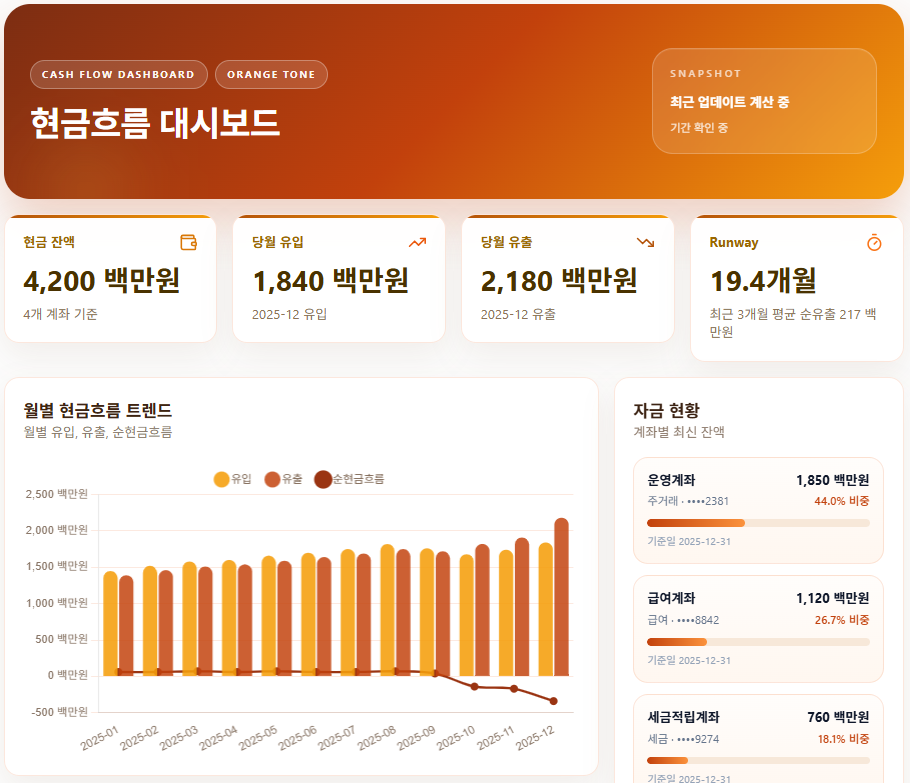Open the Snapshot update panel
This screenshot has width=910, height=783.
click(764, 101)
